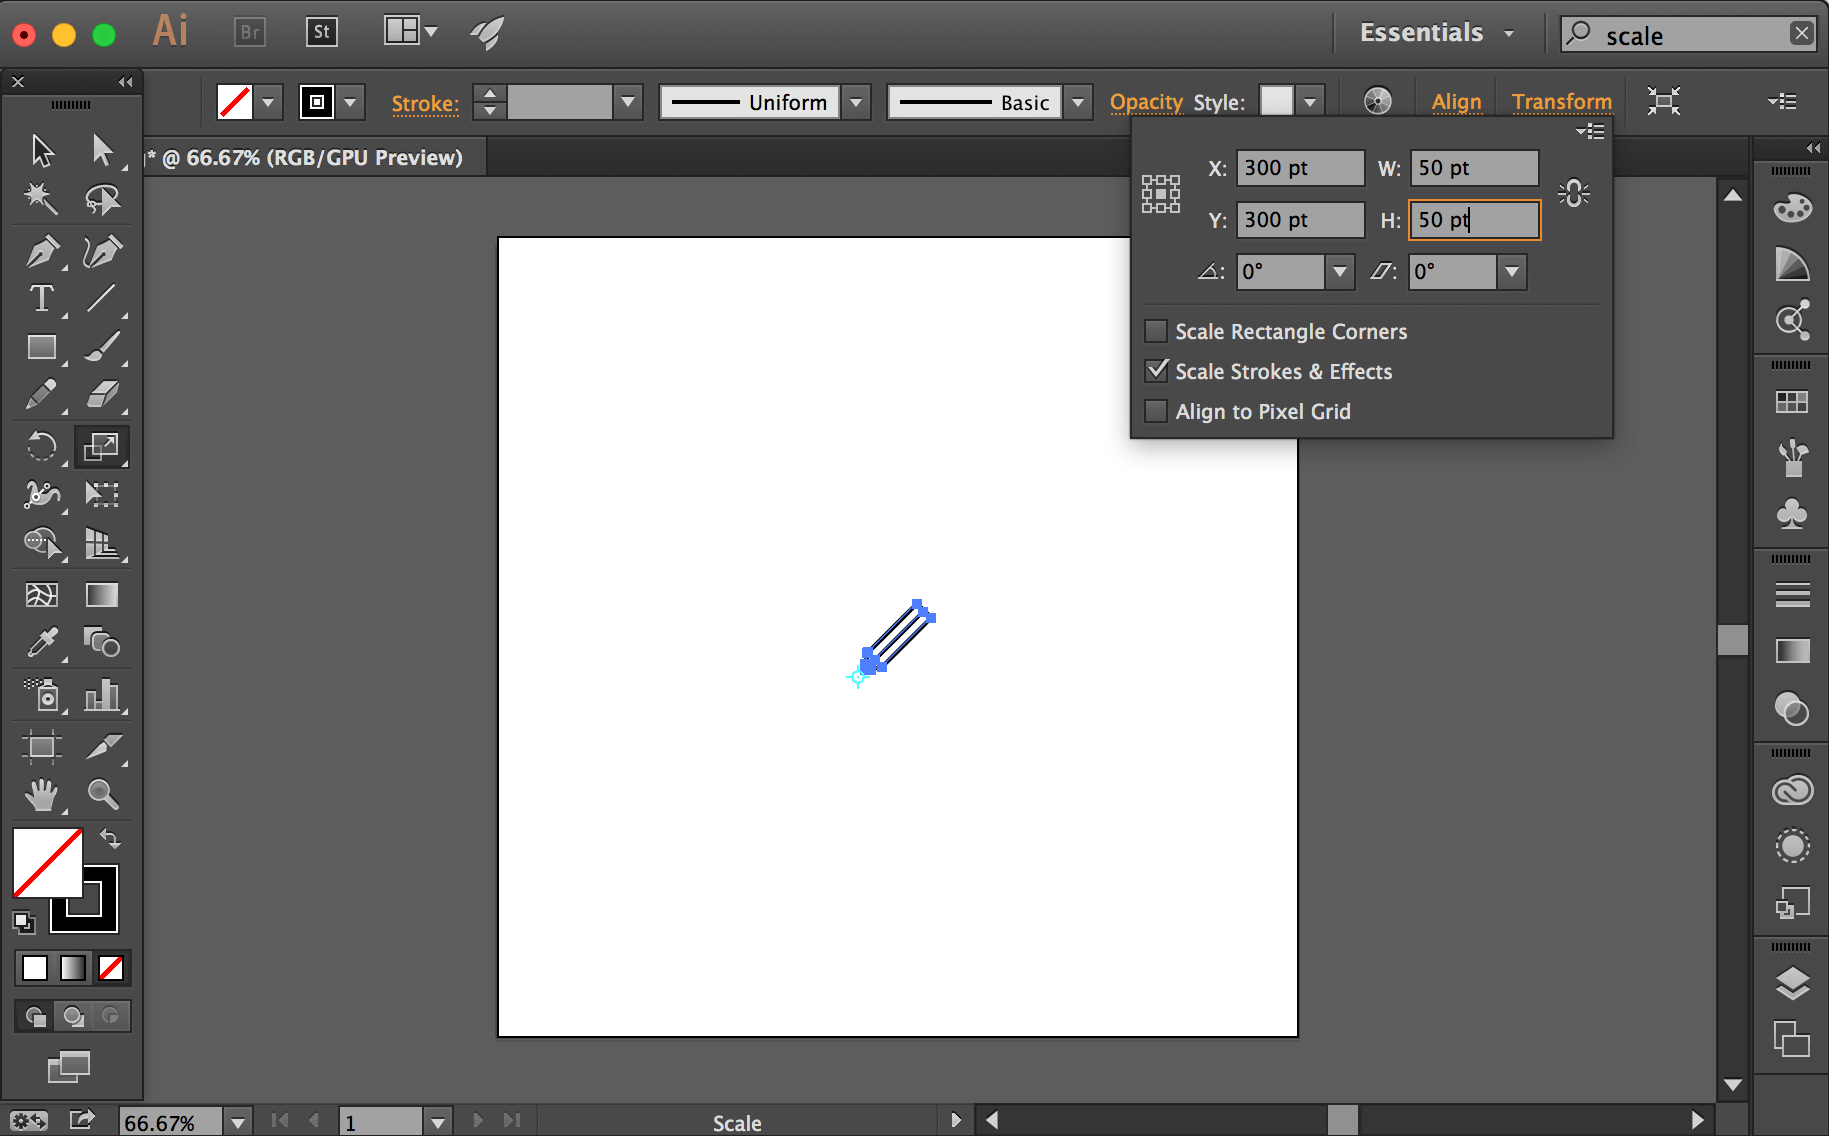This screenshot has width=1829, height=1136.
Task: Open the Transform panel flyout menu
Action: pyautogui.click(x=1592, y=131)
